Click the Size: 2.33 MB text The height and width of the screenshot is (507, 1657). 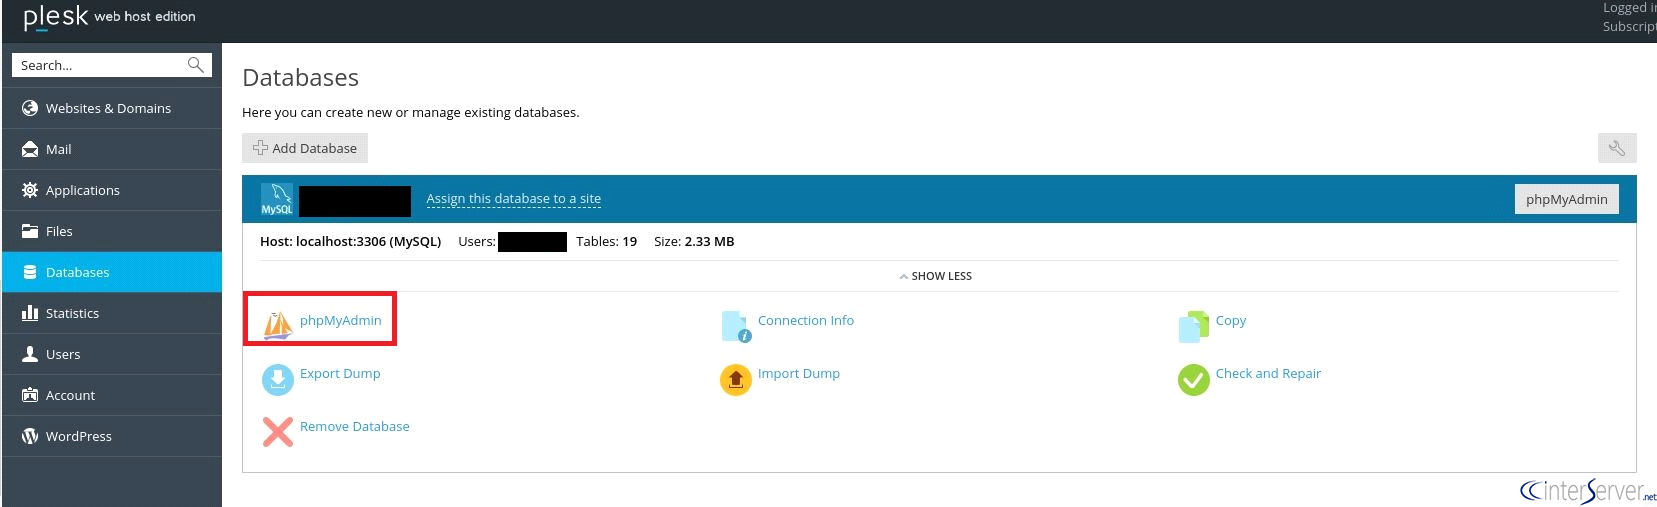(x=694, y=241)
